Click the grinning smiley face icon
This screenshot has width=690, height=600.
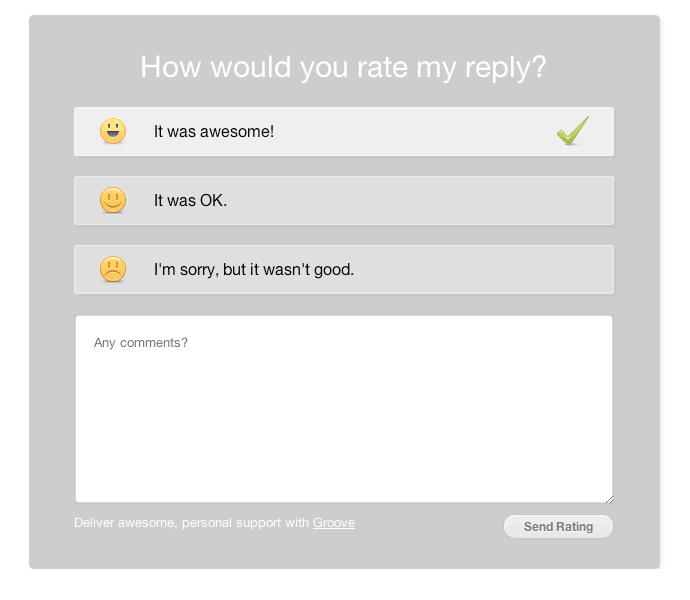(113, 131)
